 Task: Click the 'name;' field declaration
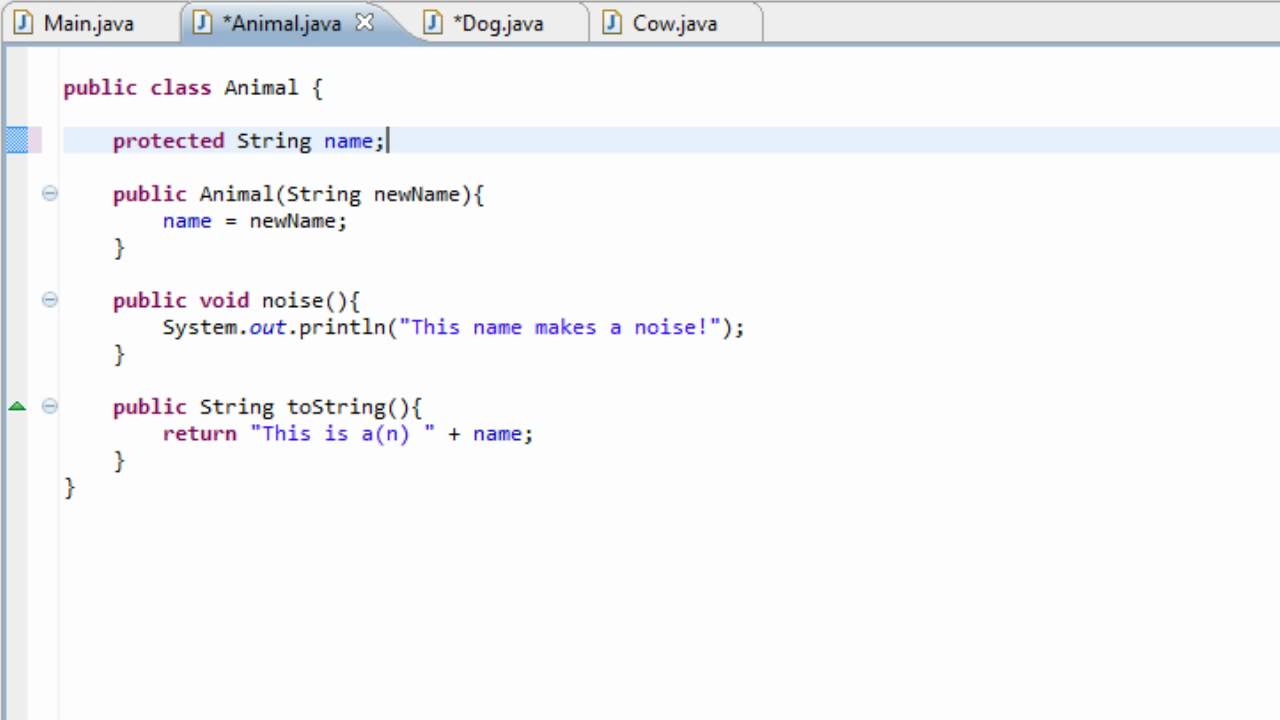tap(354, 141)
